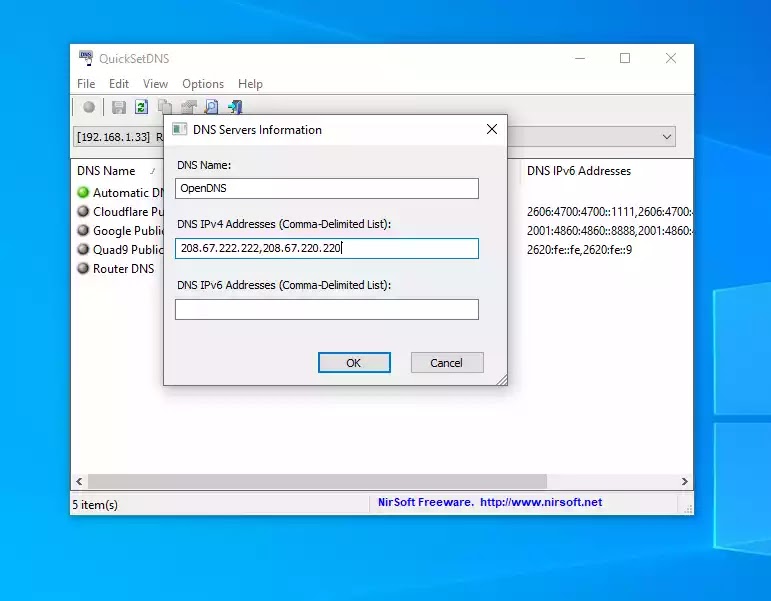
Task: Click IPv6 value 2606:4700:4700::1111
Action: tap(581, 211)
